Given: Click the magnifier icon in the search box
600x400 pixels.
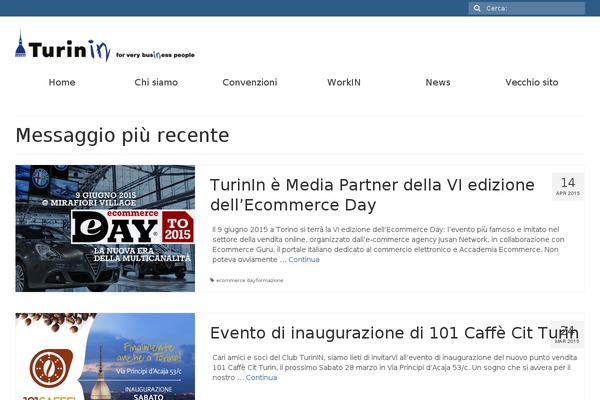Looking at the screenshot, I should tap(477, 8).
